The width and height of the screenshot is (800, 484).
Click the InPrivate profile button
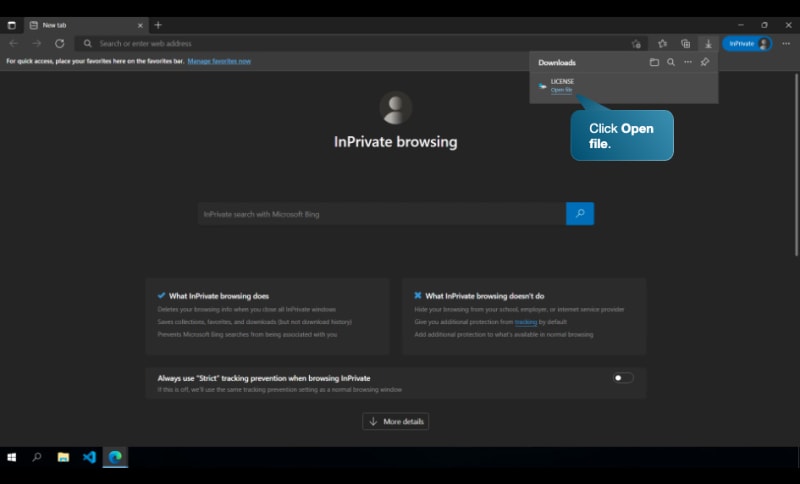coord(747,44)
